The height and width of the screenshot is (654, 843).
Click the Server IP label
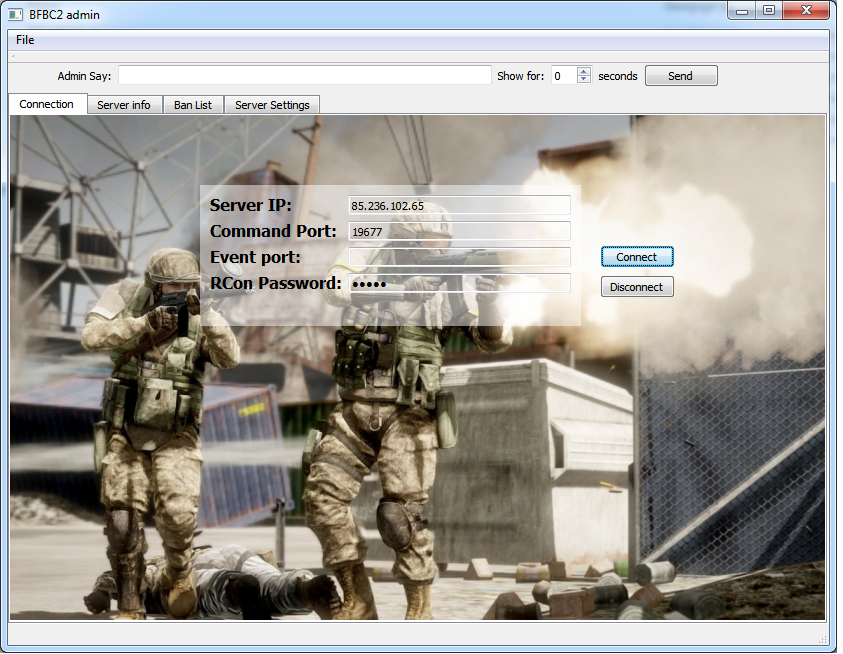[251, 205]
